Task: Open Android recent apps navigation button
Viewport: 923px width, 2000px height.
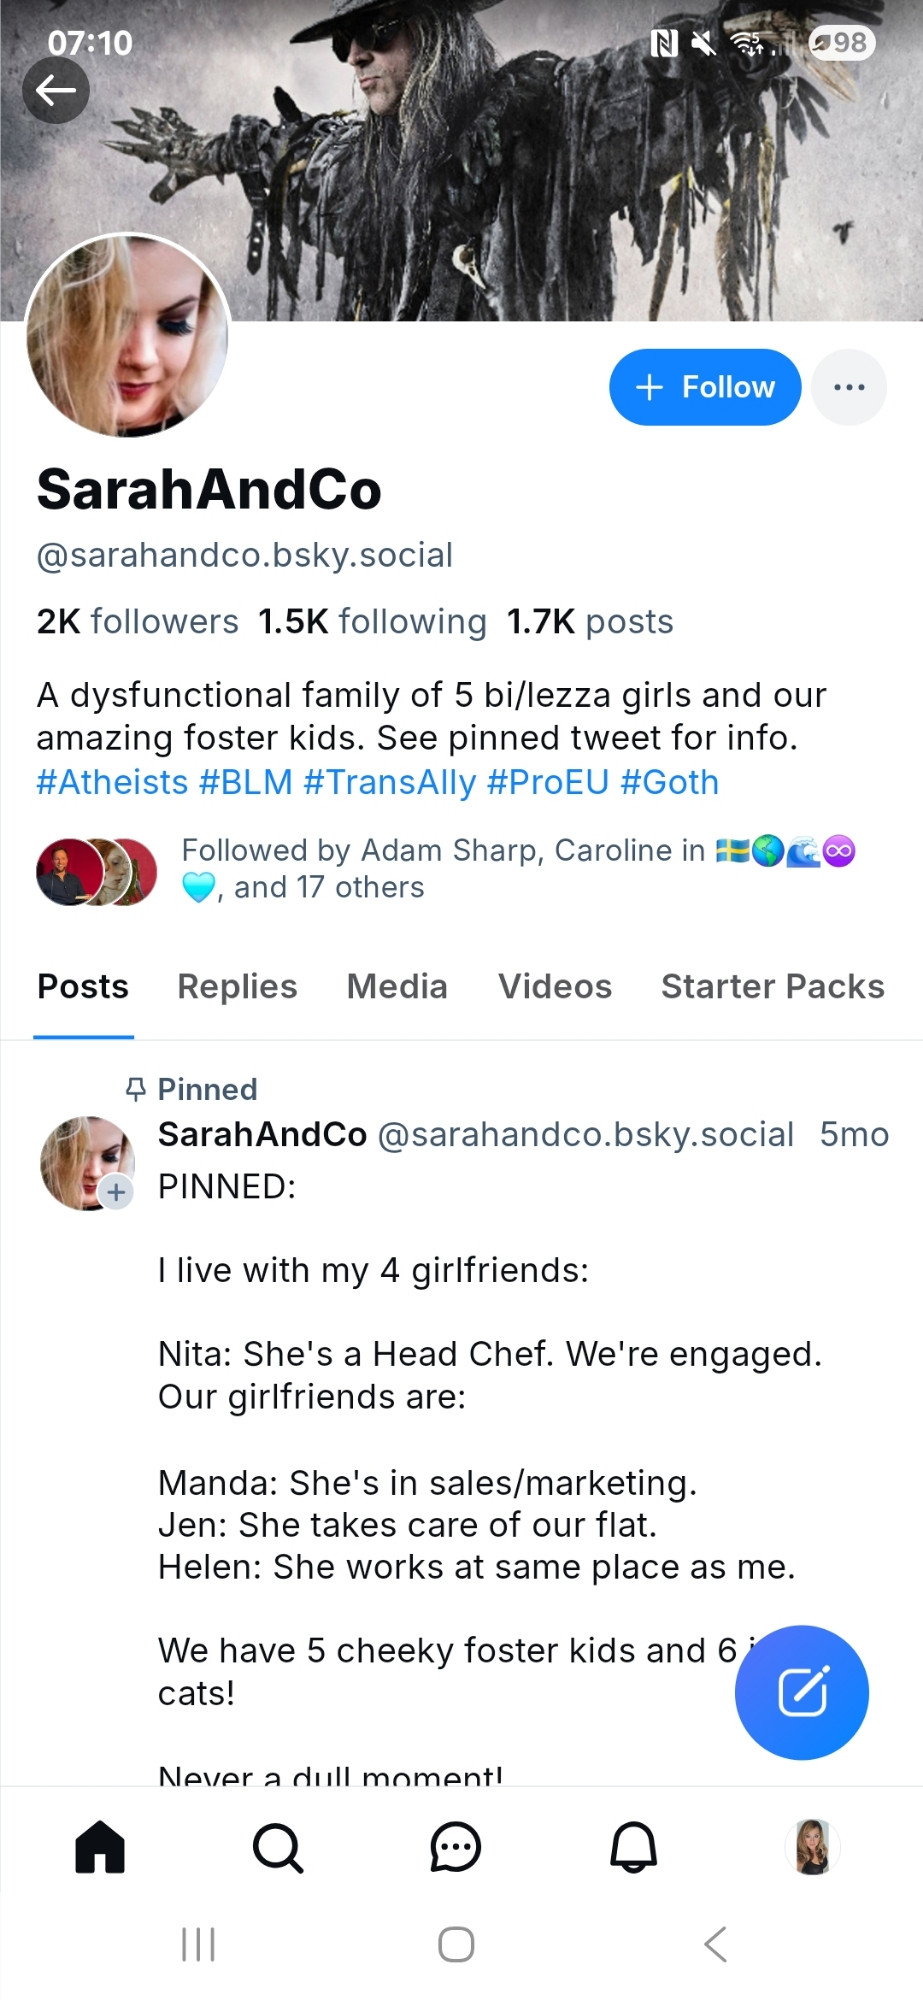Action: coord(198,1945)
